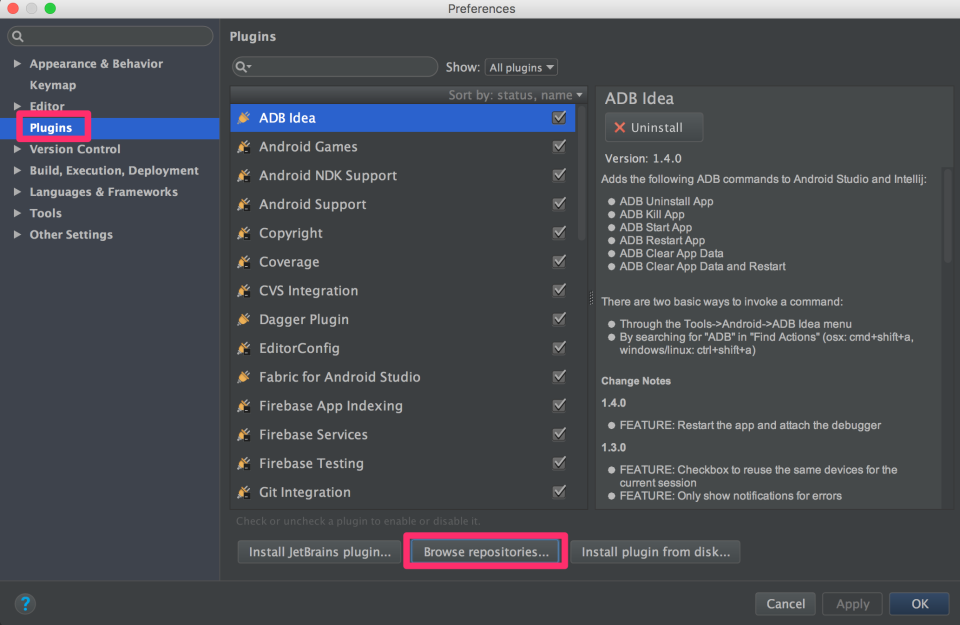Click the ADB Idea plugin icon
The image size is (960, 625).
click(x=243, y=117)
